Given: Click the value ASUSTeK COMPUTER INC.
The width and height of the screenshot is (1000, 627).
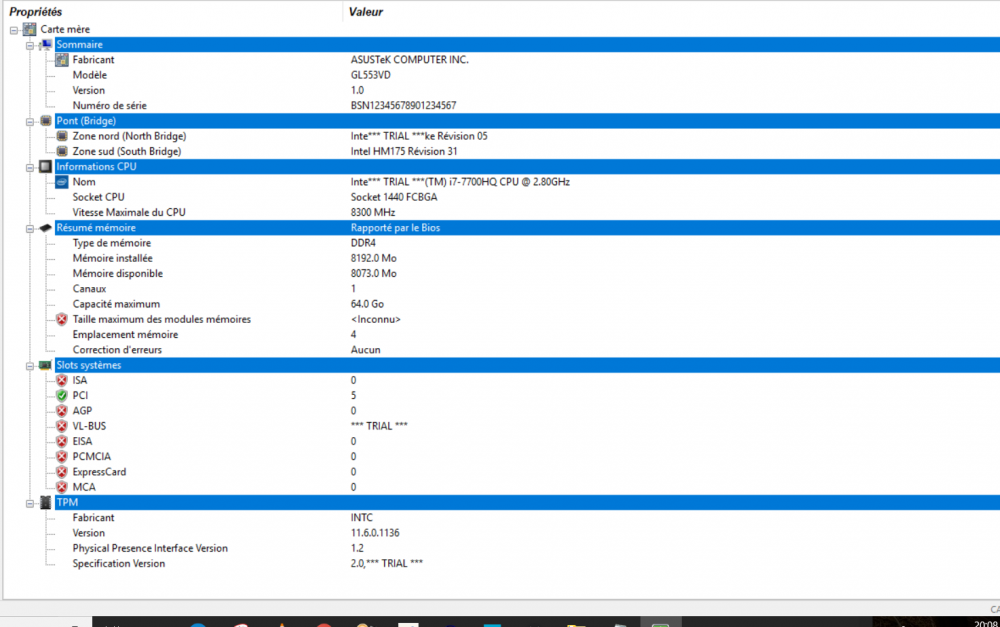Looking at the screenshot, I should click(x=409, y=60).
